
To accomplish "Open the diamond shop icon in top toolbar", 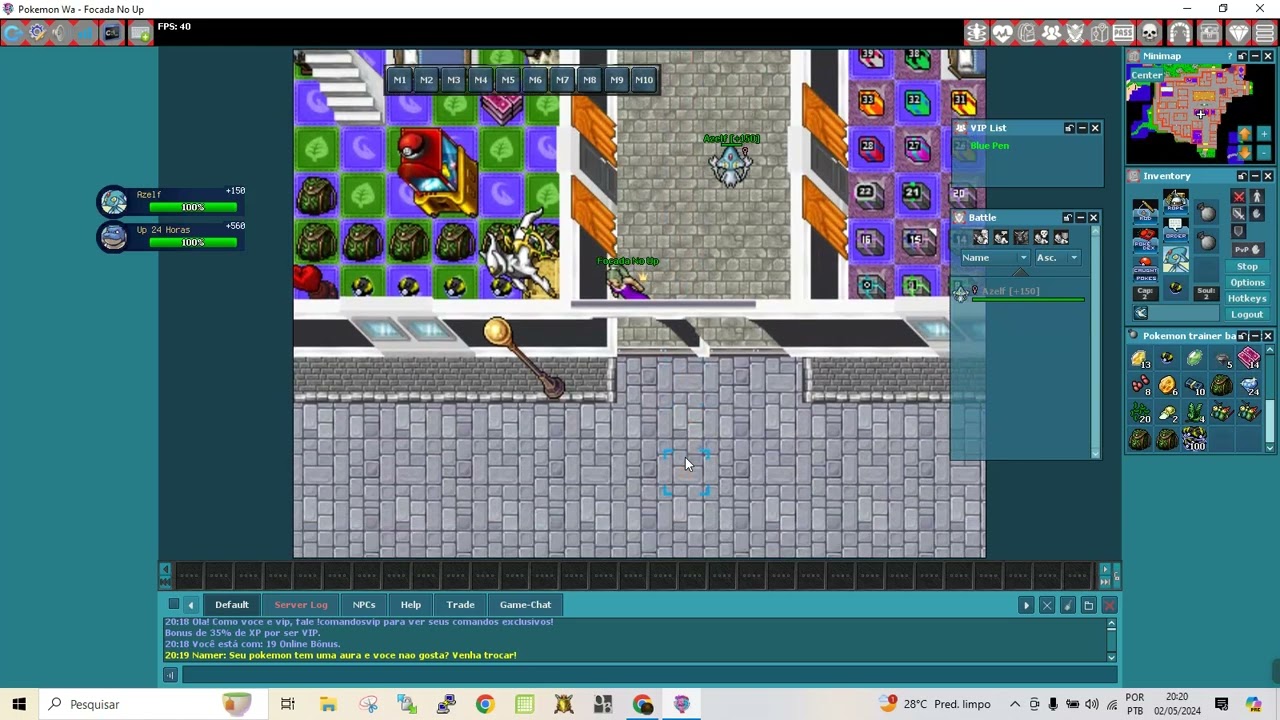I will pyautogui.click(x=1238, y=33).
